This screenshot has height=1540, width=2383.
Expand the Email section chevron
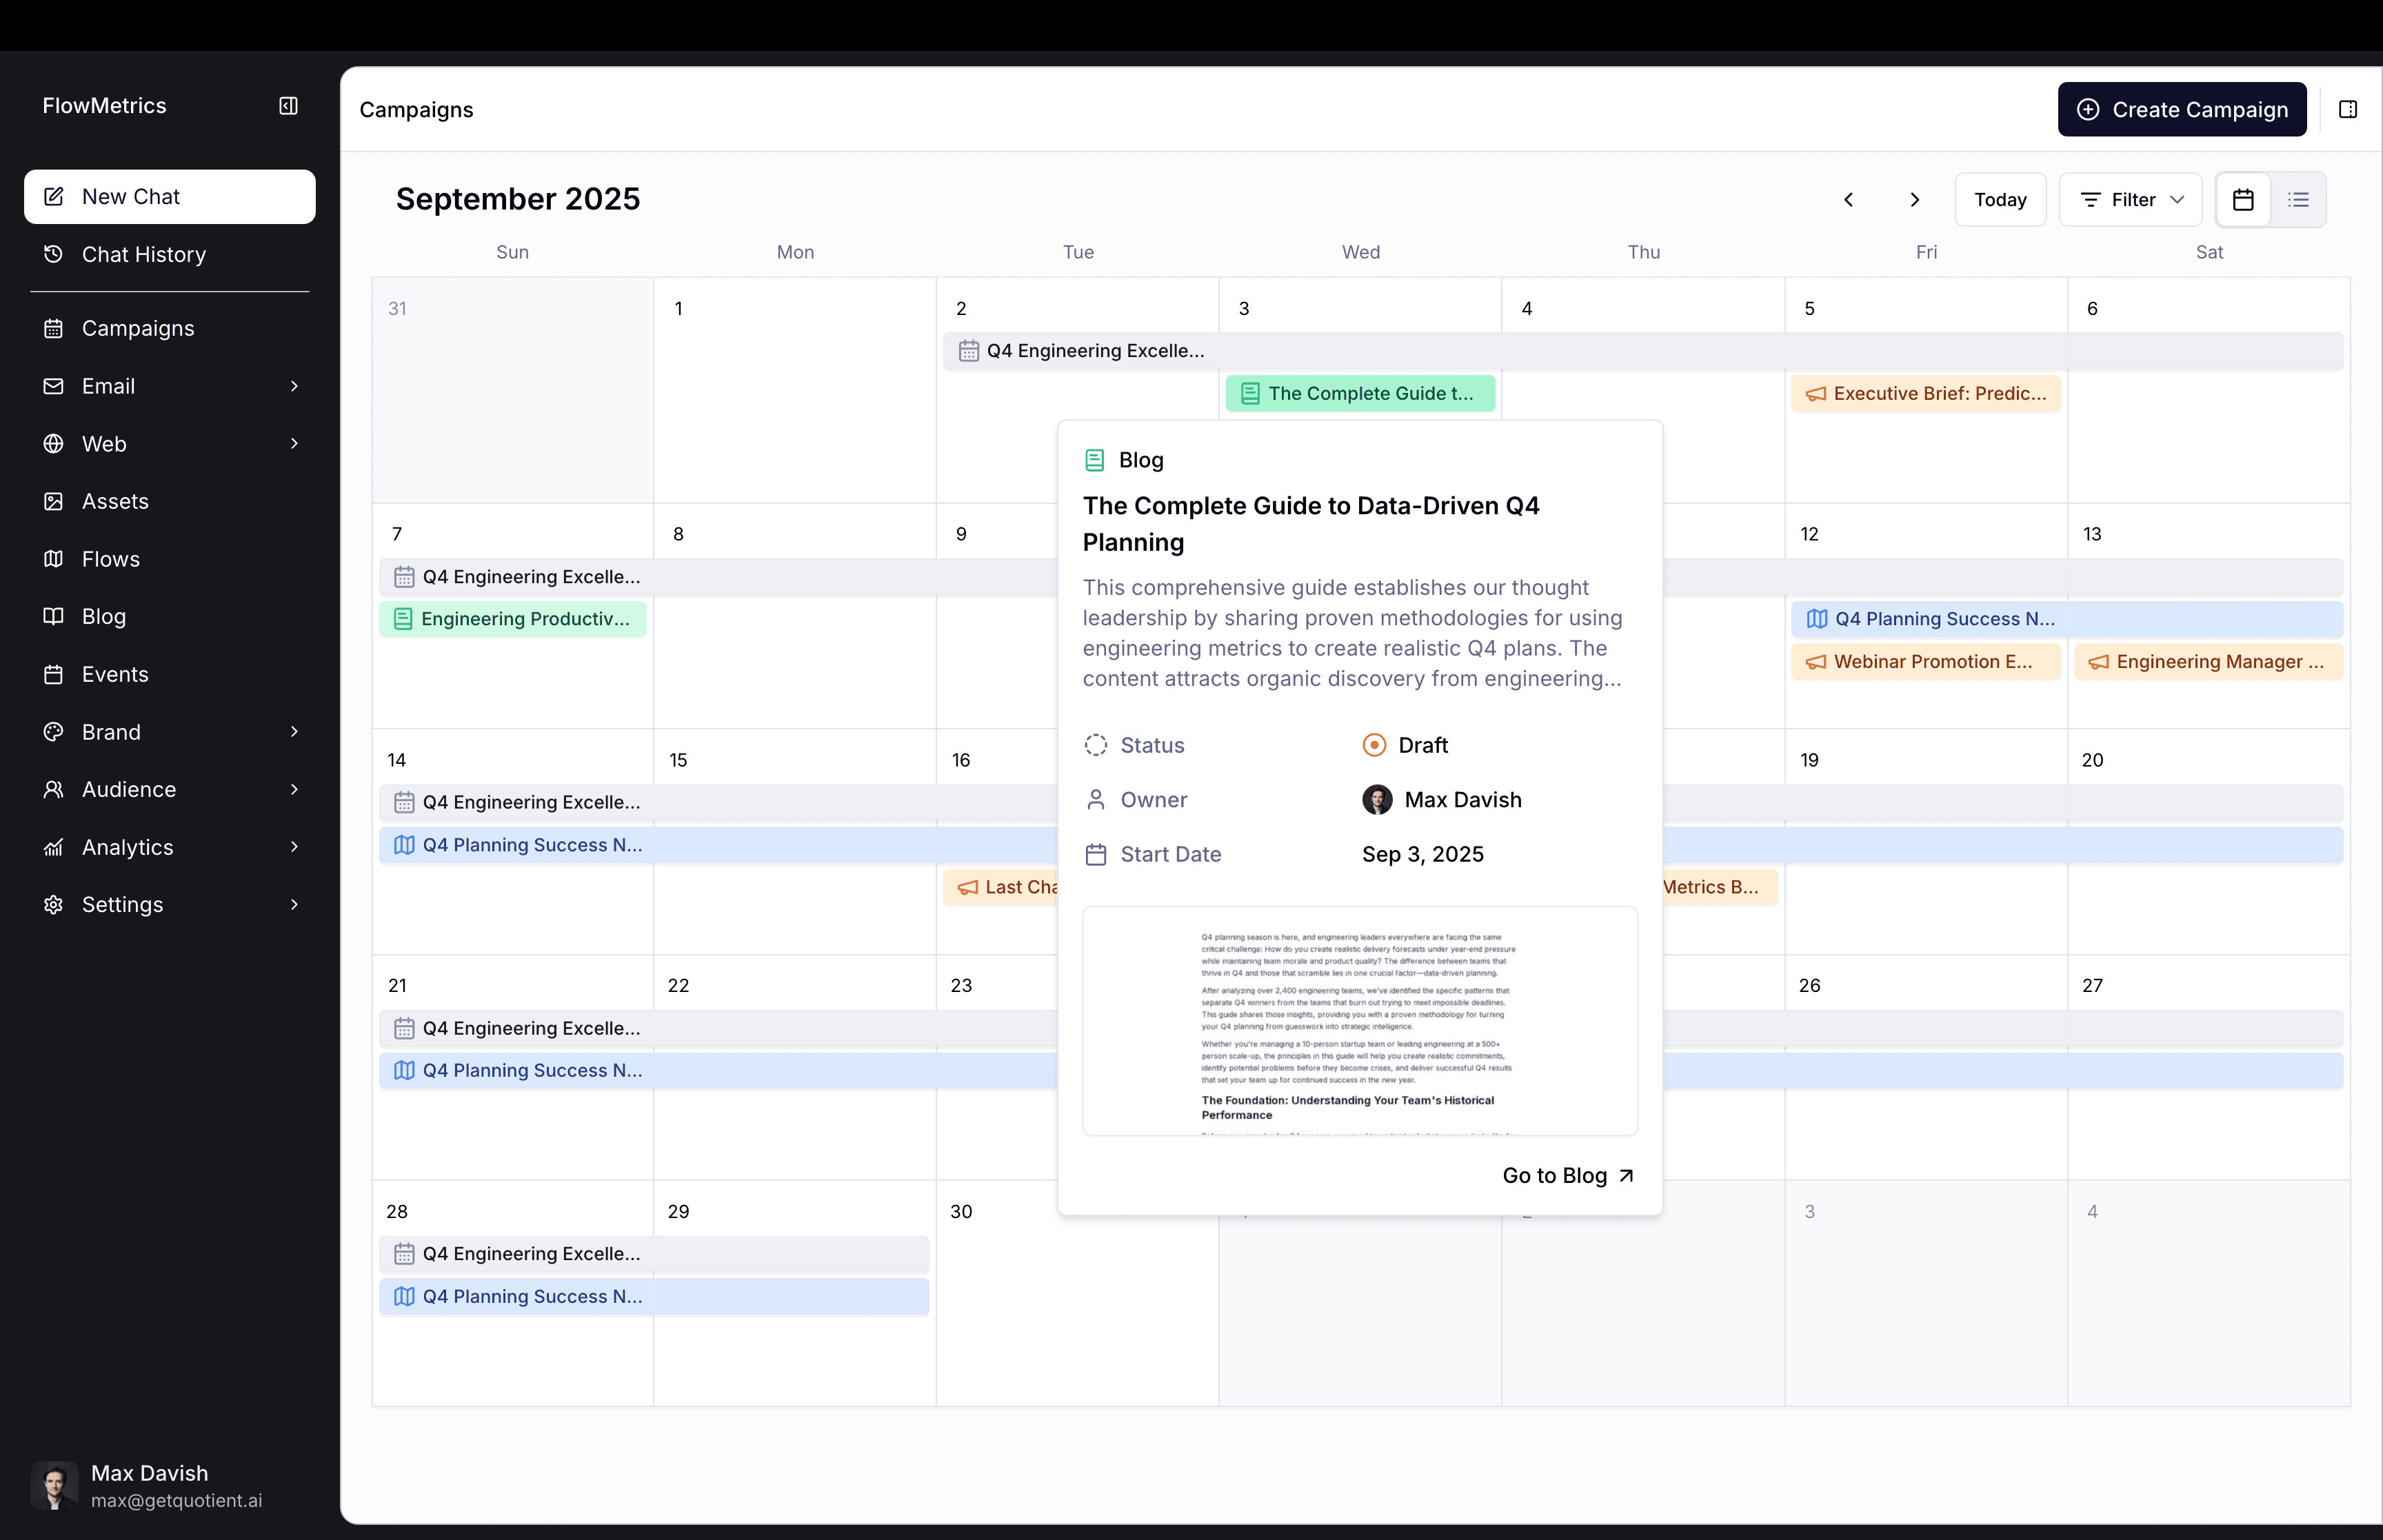coord(294,385)
